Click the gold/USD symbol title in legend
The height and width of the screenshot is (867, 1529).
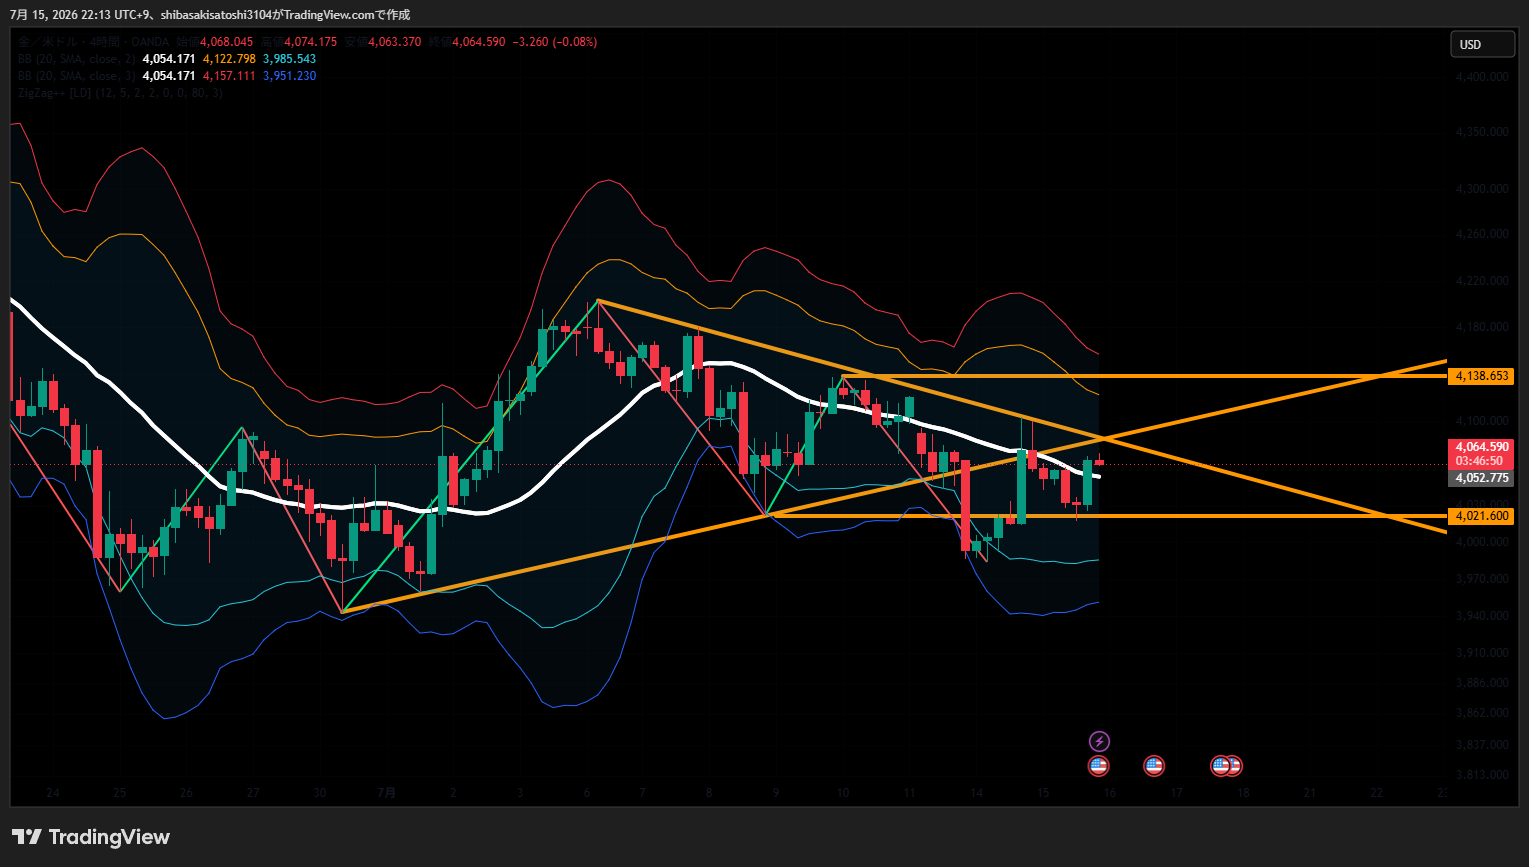pos(95,42)
